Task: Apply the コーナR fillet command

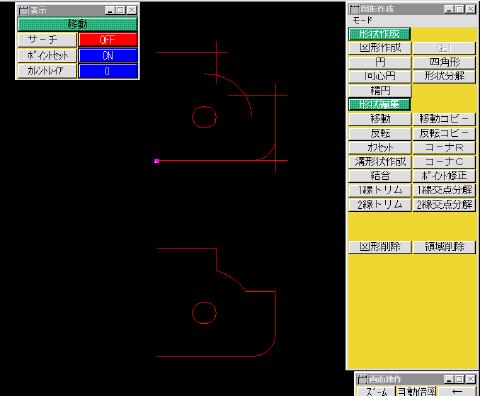Action: [x=444, y=147]
